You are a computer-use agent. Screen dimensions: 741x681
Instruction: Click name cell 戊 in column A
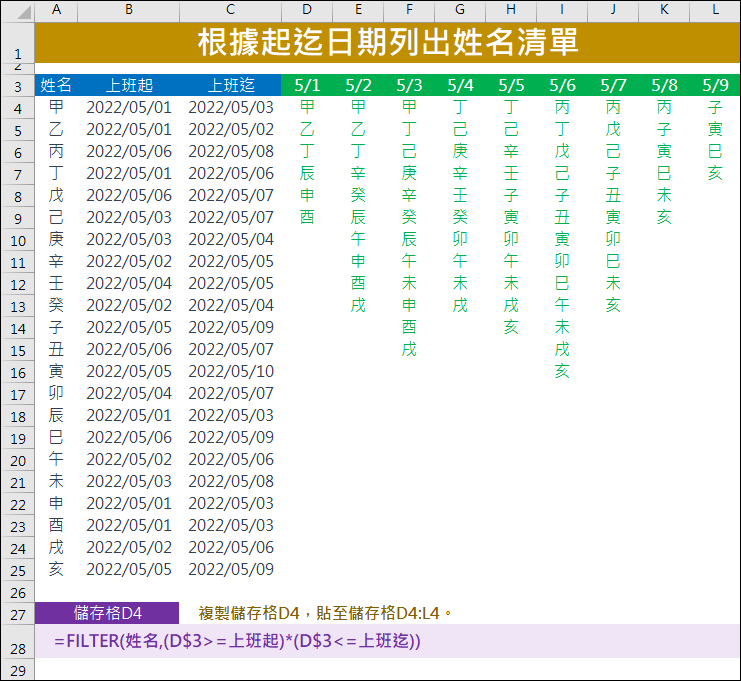[x=56, y=195]
